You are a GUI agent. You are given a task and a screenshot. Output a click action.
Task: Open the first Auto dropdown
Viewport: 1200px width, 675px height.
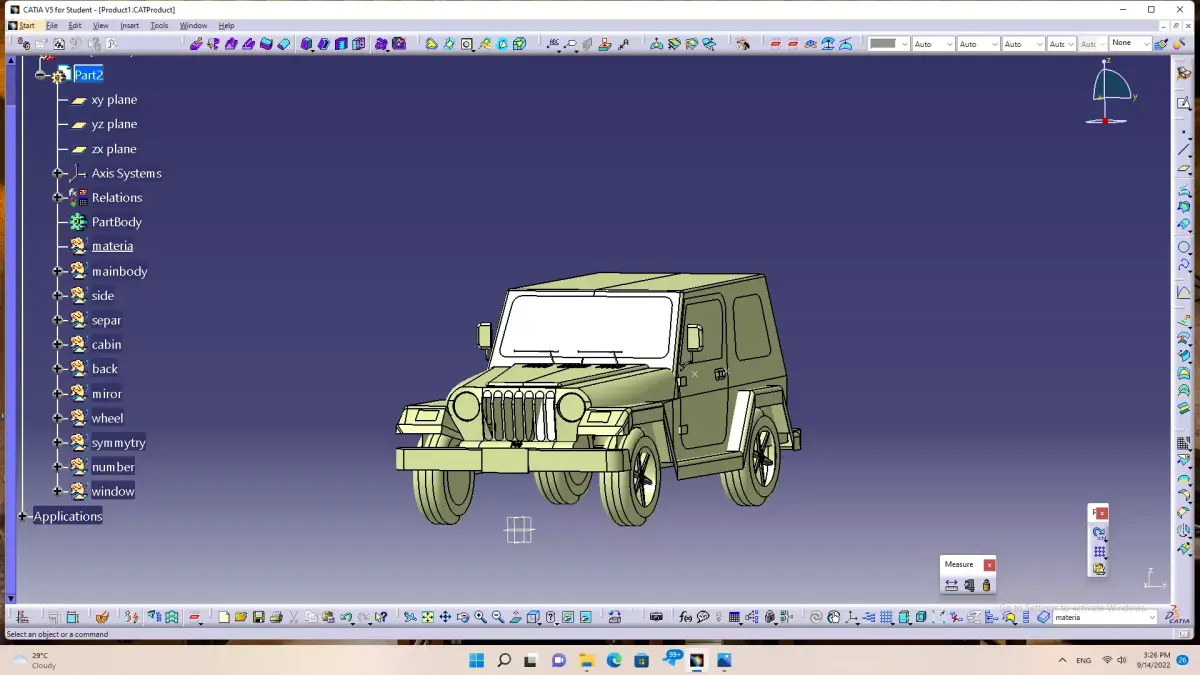948,44
